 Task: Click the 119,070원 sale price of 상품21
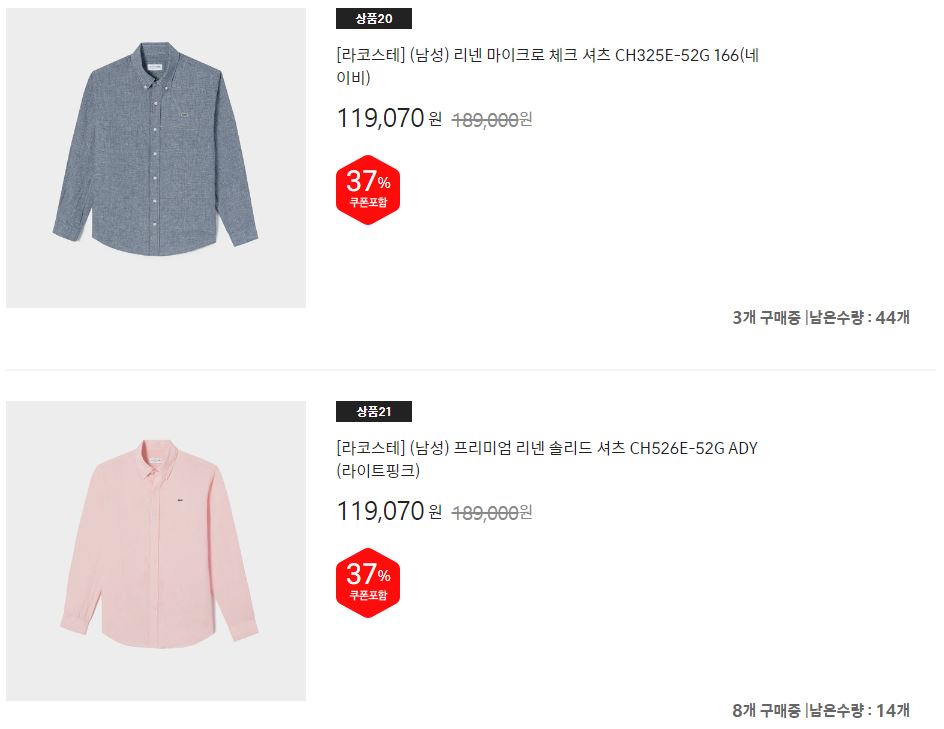pyautogui.click(x=389, y=511)
